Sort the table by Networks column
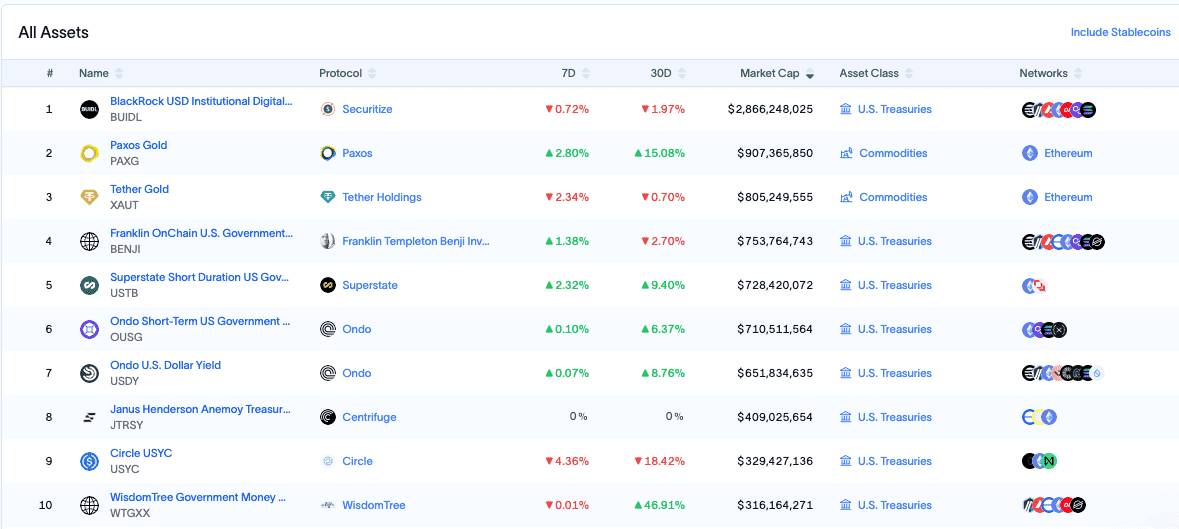The image size is (1179, 529). [1050, 74]
